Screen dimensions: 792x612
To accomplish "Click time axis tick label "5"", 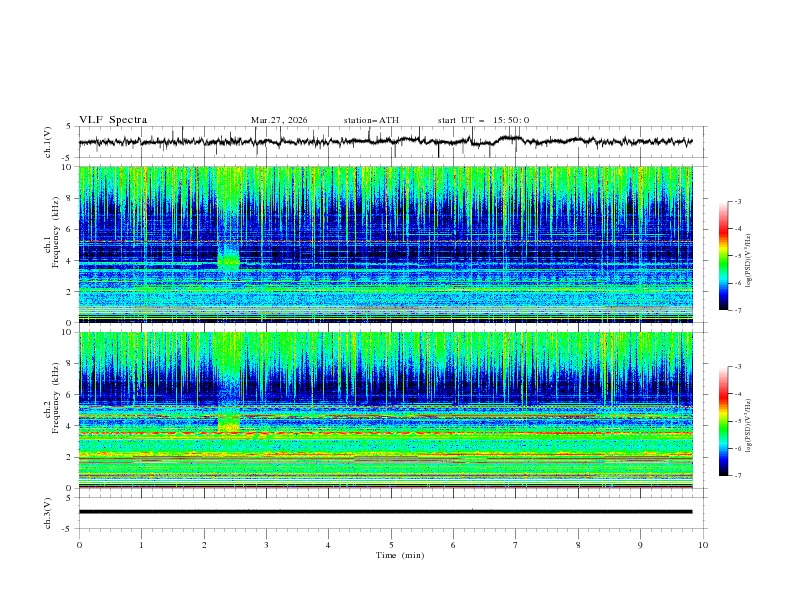I will tap(391, 545).
